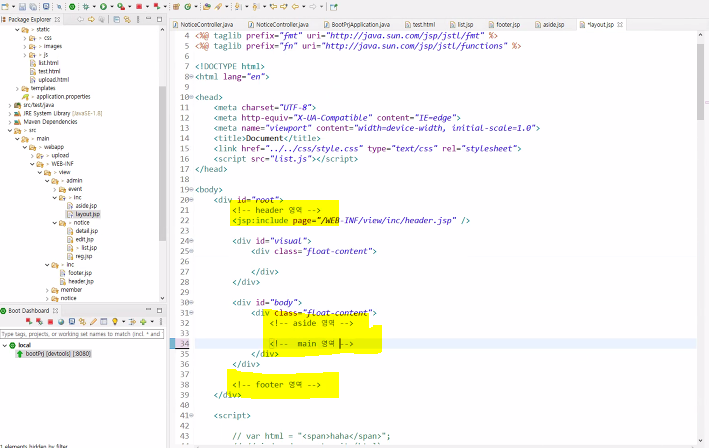Click the New file wizard icon
The image size is (709, 448).
coord(5,7)
